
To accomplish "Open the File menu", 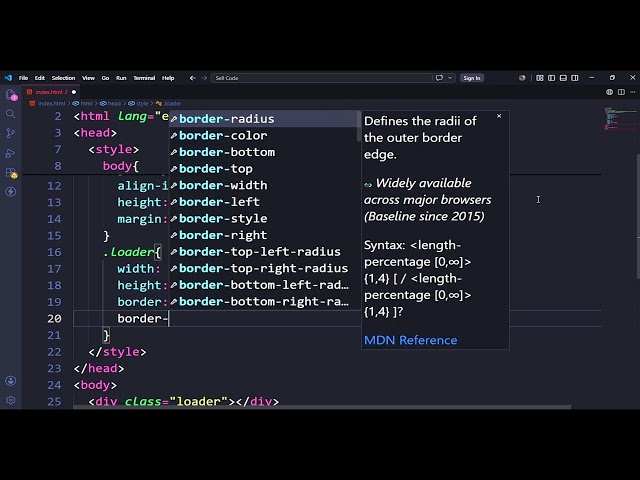I will [23, 78].
